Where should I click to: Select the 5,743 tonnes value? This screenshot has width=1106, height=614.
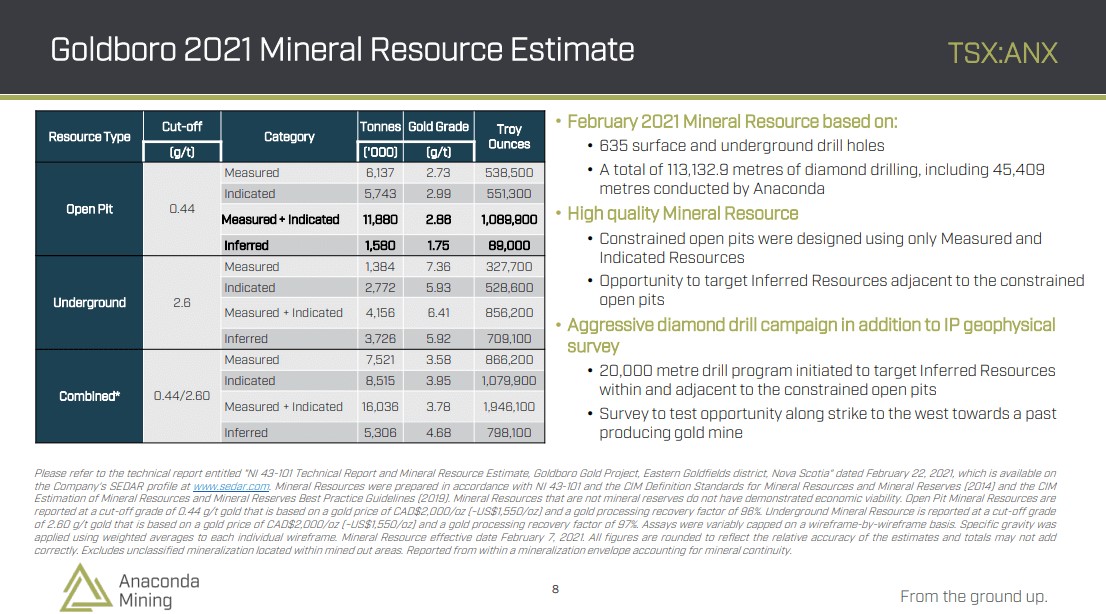380,194
